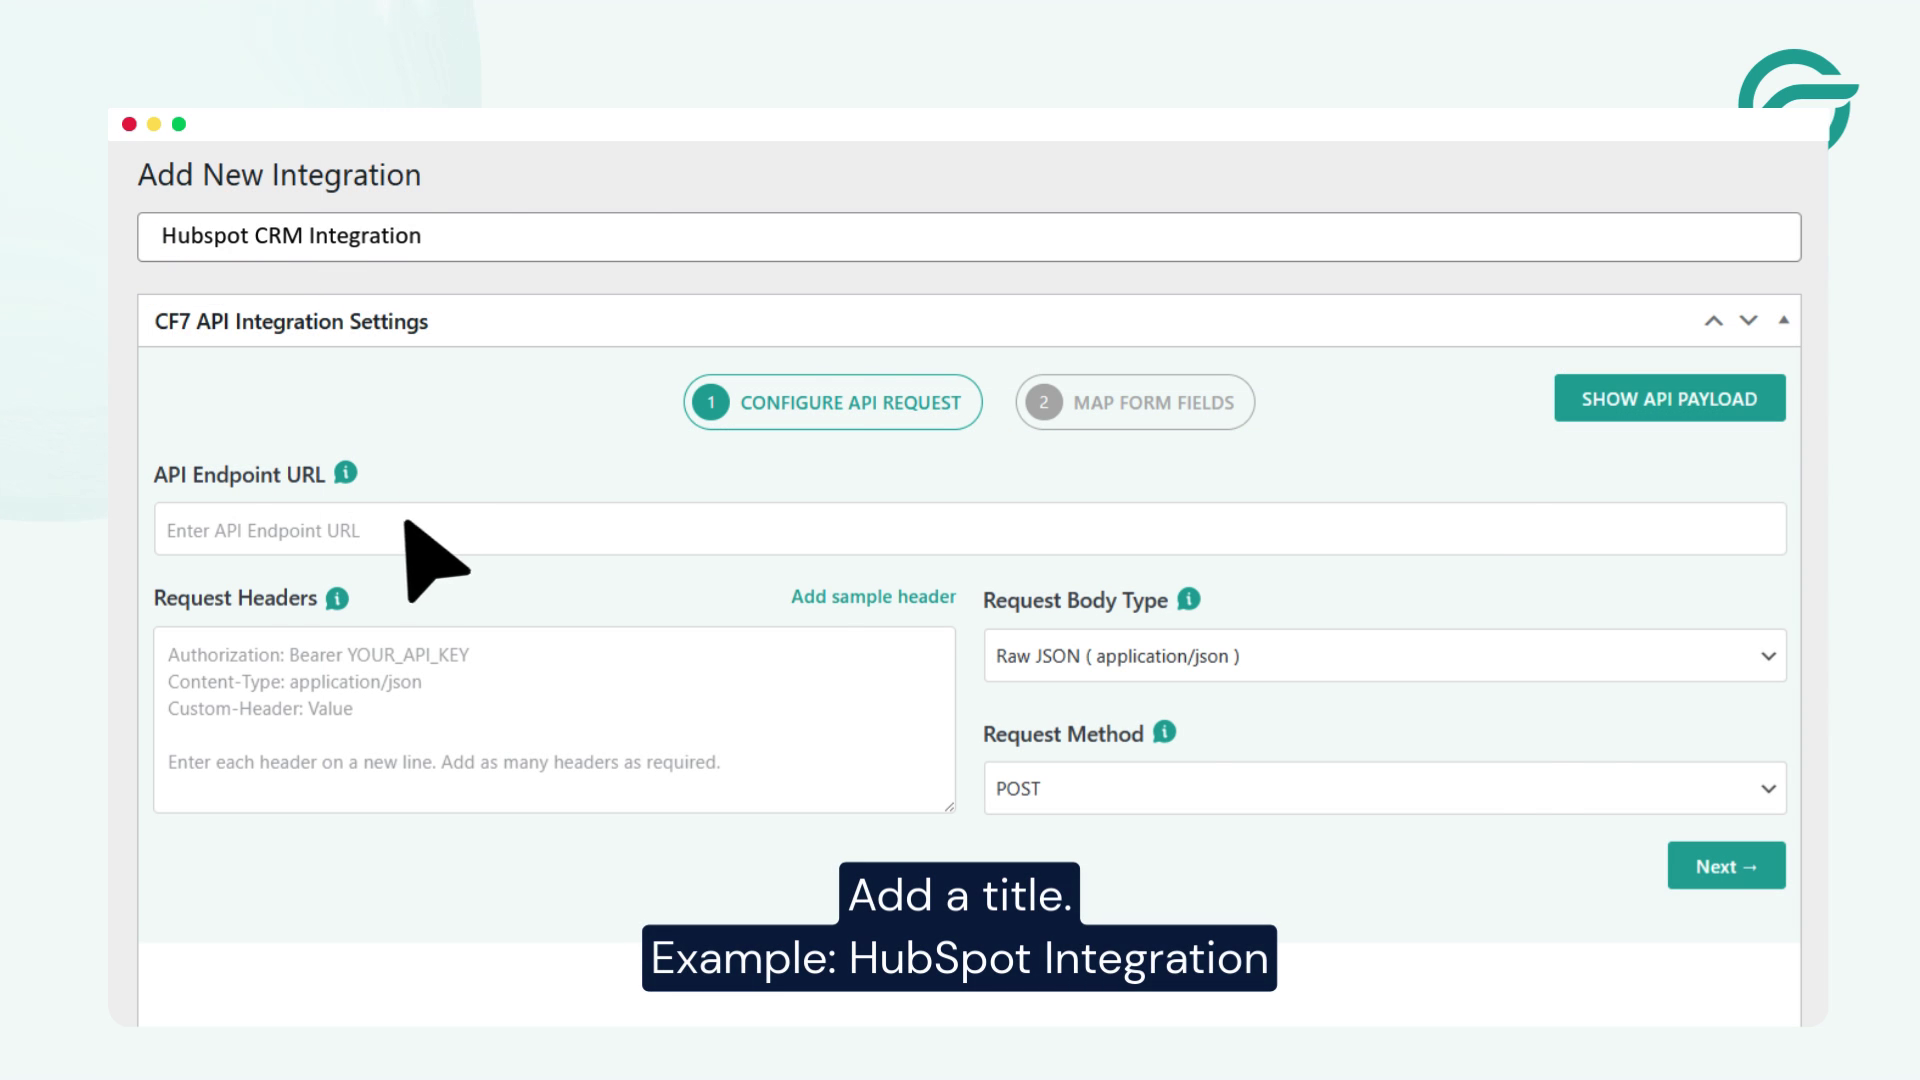Image resolution: width=1920 pixels, height=1080 pixels.
Task: Move the CF7 settings panel down using chevron
Action: point(1748,320)
